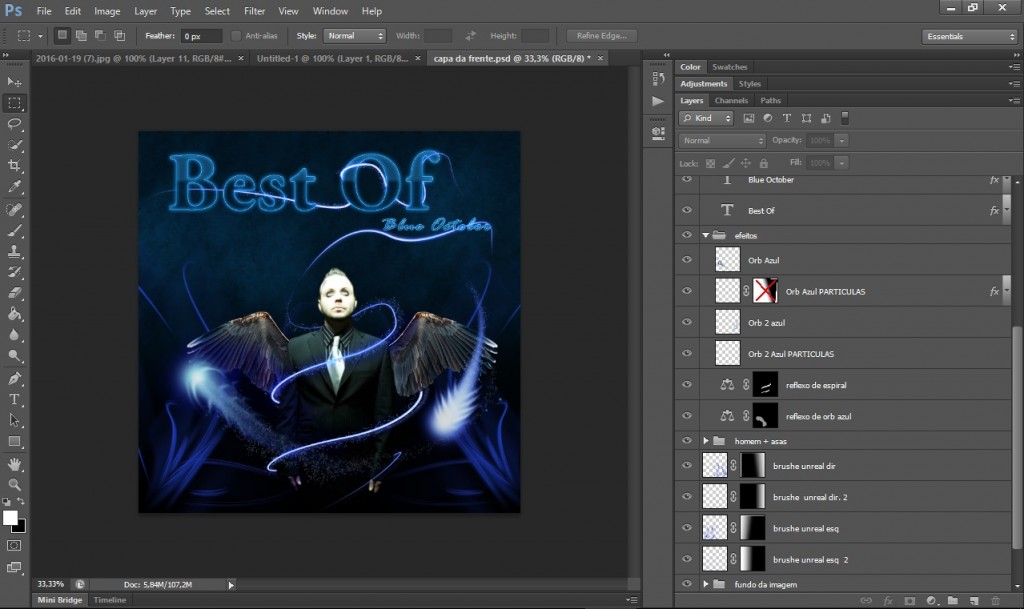Open the Kind filter dropdown
Image resolution: width=1024 pixels, height=609 pixels.
click(x=707, y=118)
